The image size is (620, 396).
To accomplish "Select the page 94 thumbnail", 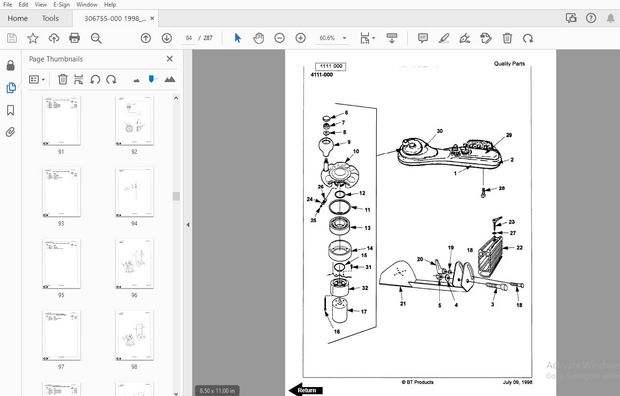I will point(134,192).
